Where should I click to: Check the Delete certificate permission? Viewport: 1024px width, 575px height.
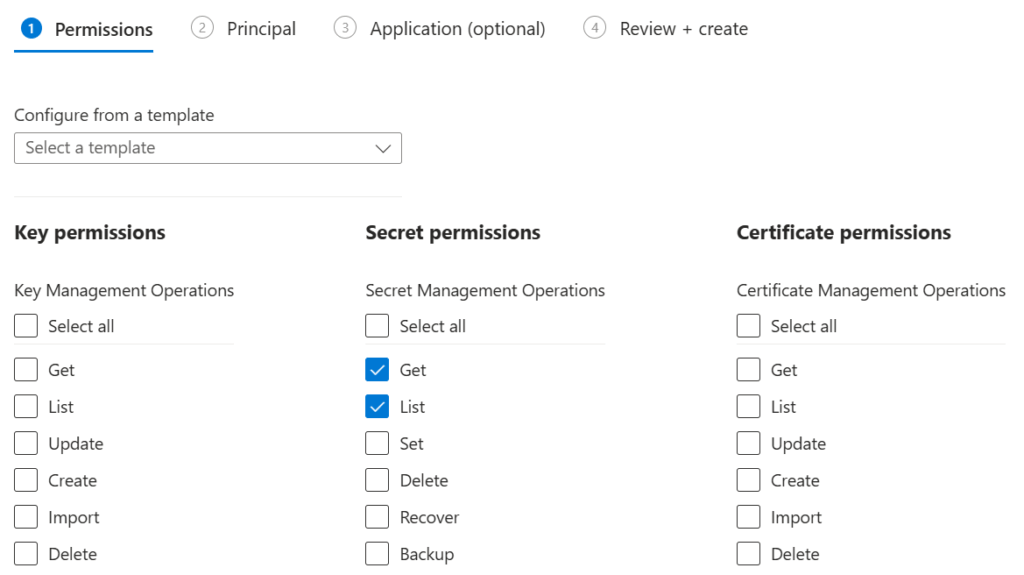click(748, 554)
